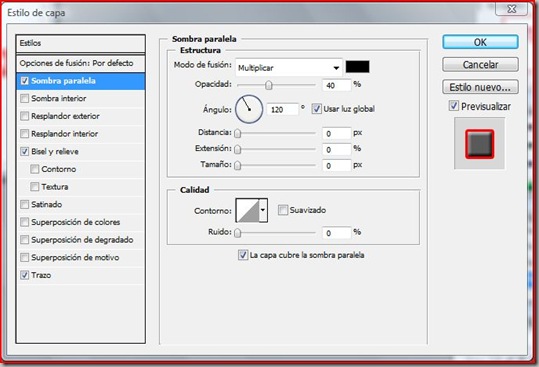The image size is (539, 367).
Task: Enable Superposición de colores checkbox
Action: 24,222
